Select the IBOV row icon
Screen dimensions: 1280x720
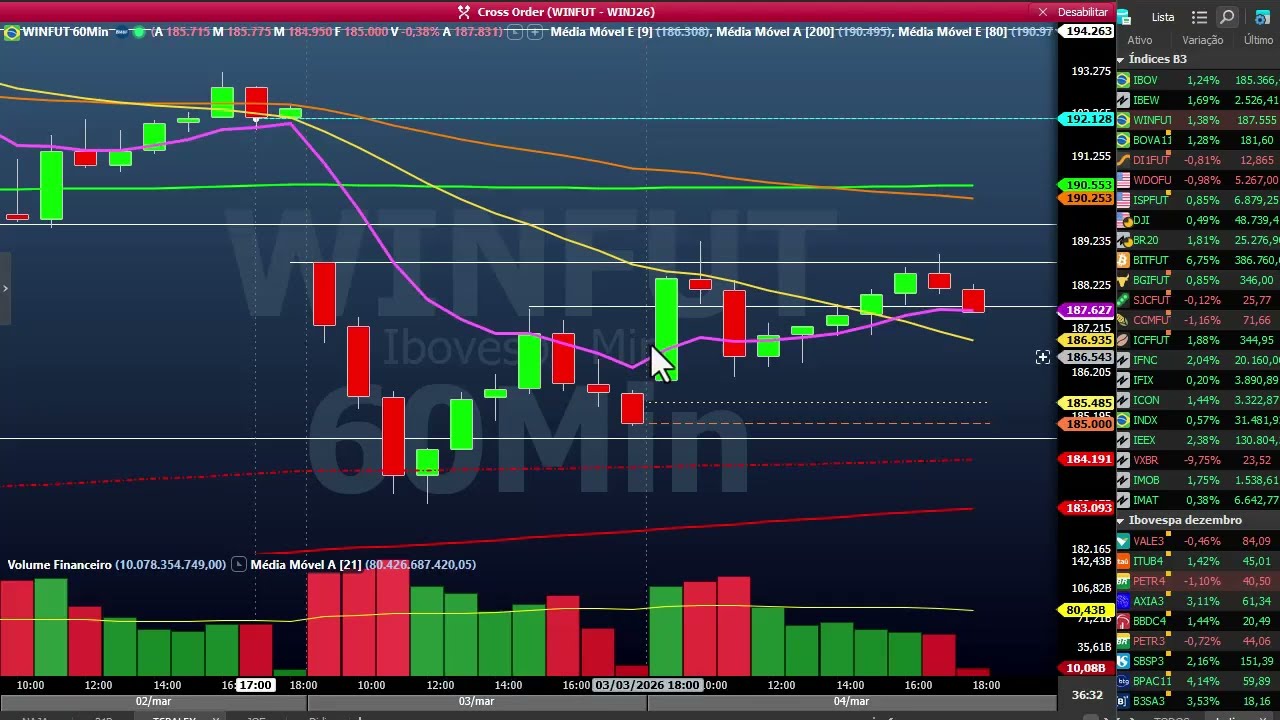tap(1123, 80)
